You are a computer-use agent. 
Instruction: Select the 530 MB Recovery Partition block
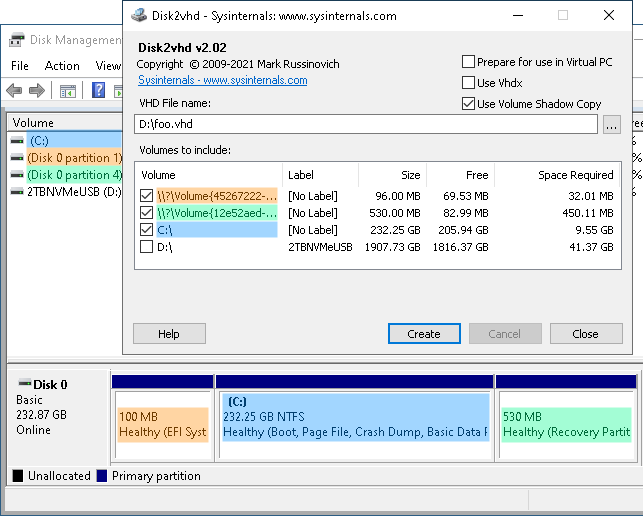point(566,425)
